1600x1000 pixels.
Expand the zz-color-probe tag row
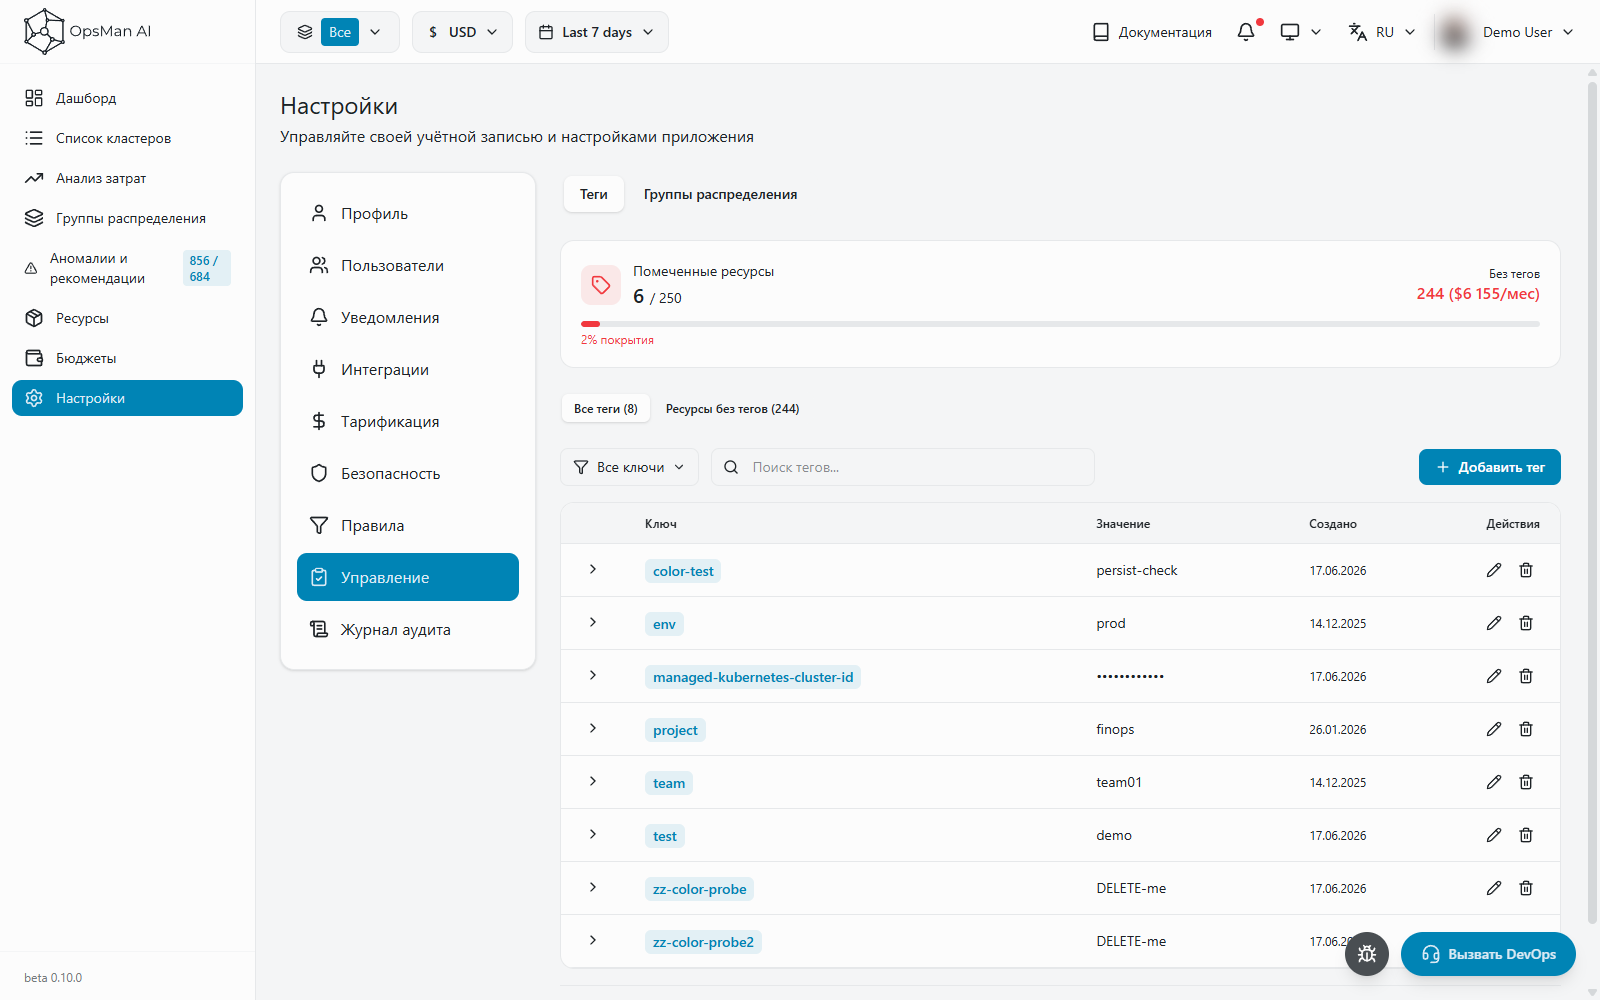(x=593, y=887)
